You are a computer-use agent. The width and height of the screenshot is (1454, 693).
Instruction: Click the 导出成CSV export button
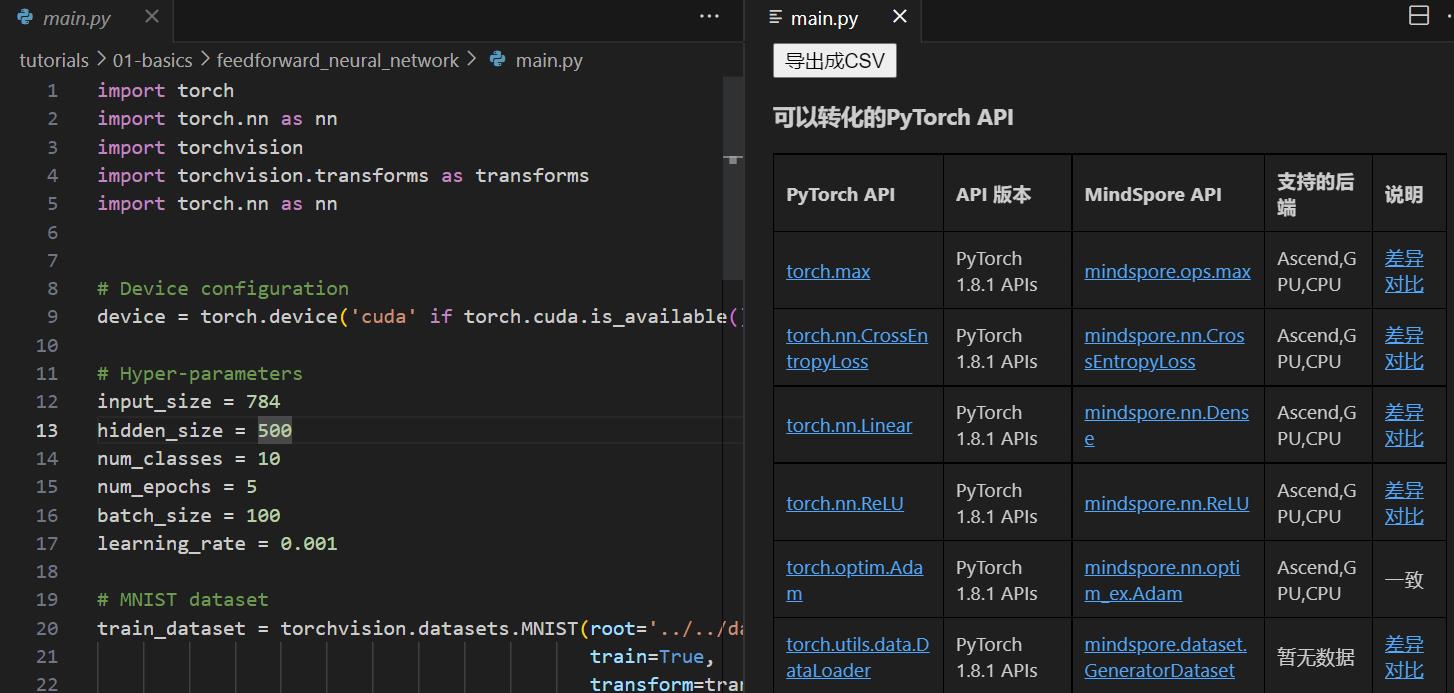[x=835, y=60]
